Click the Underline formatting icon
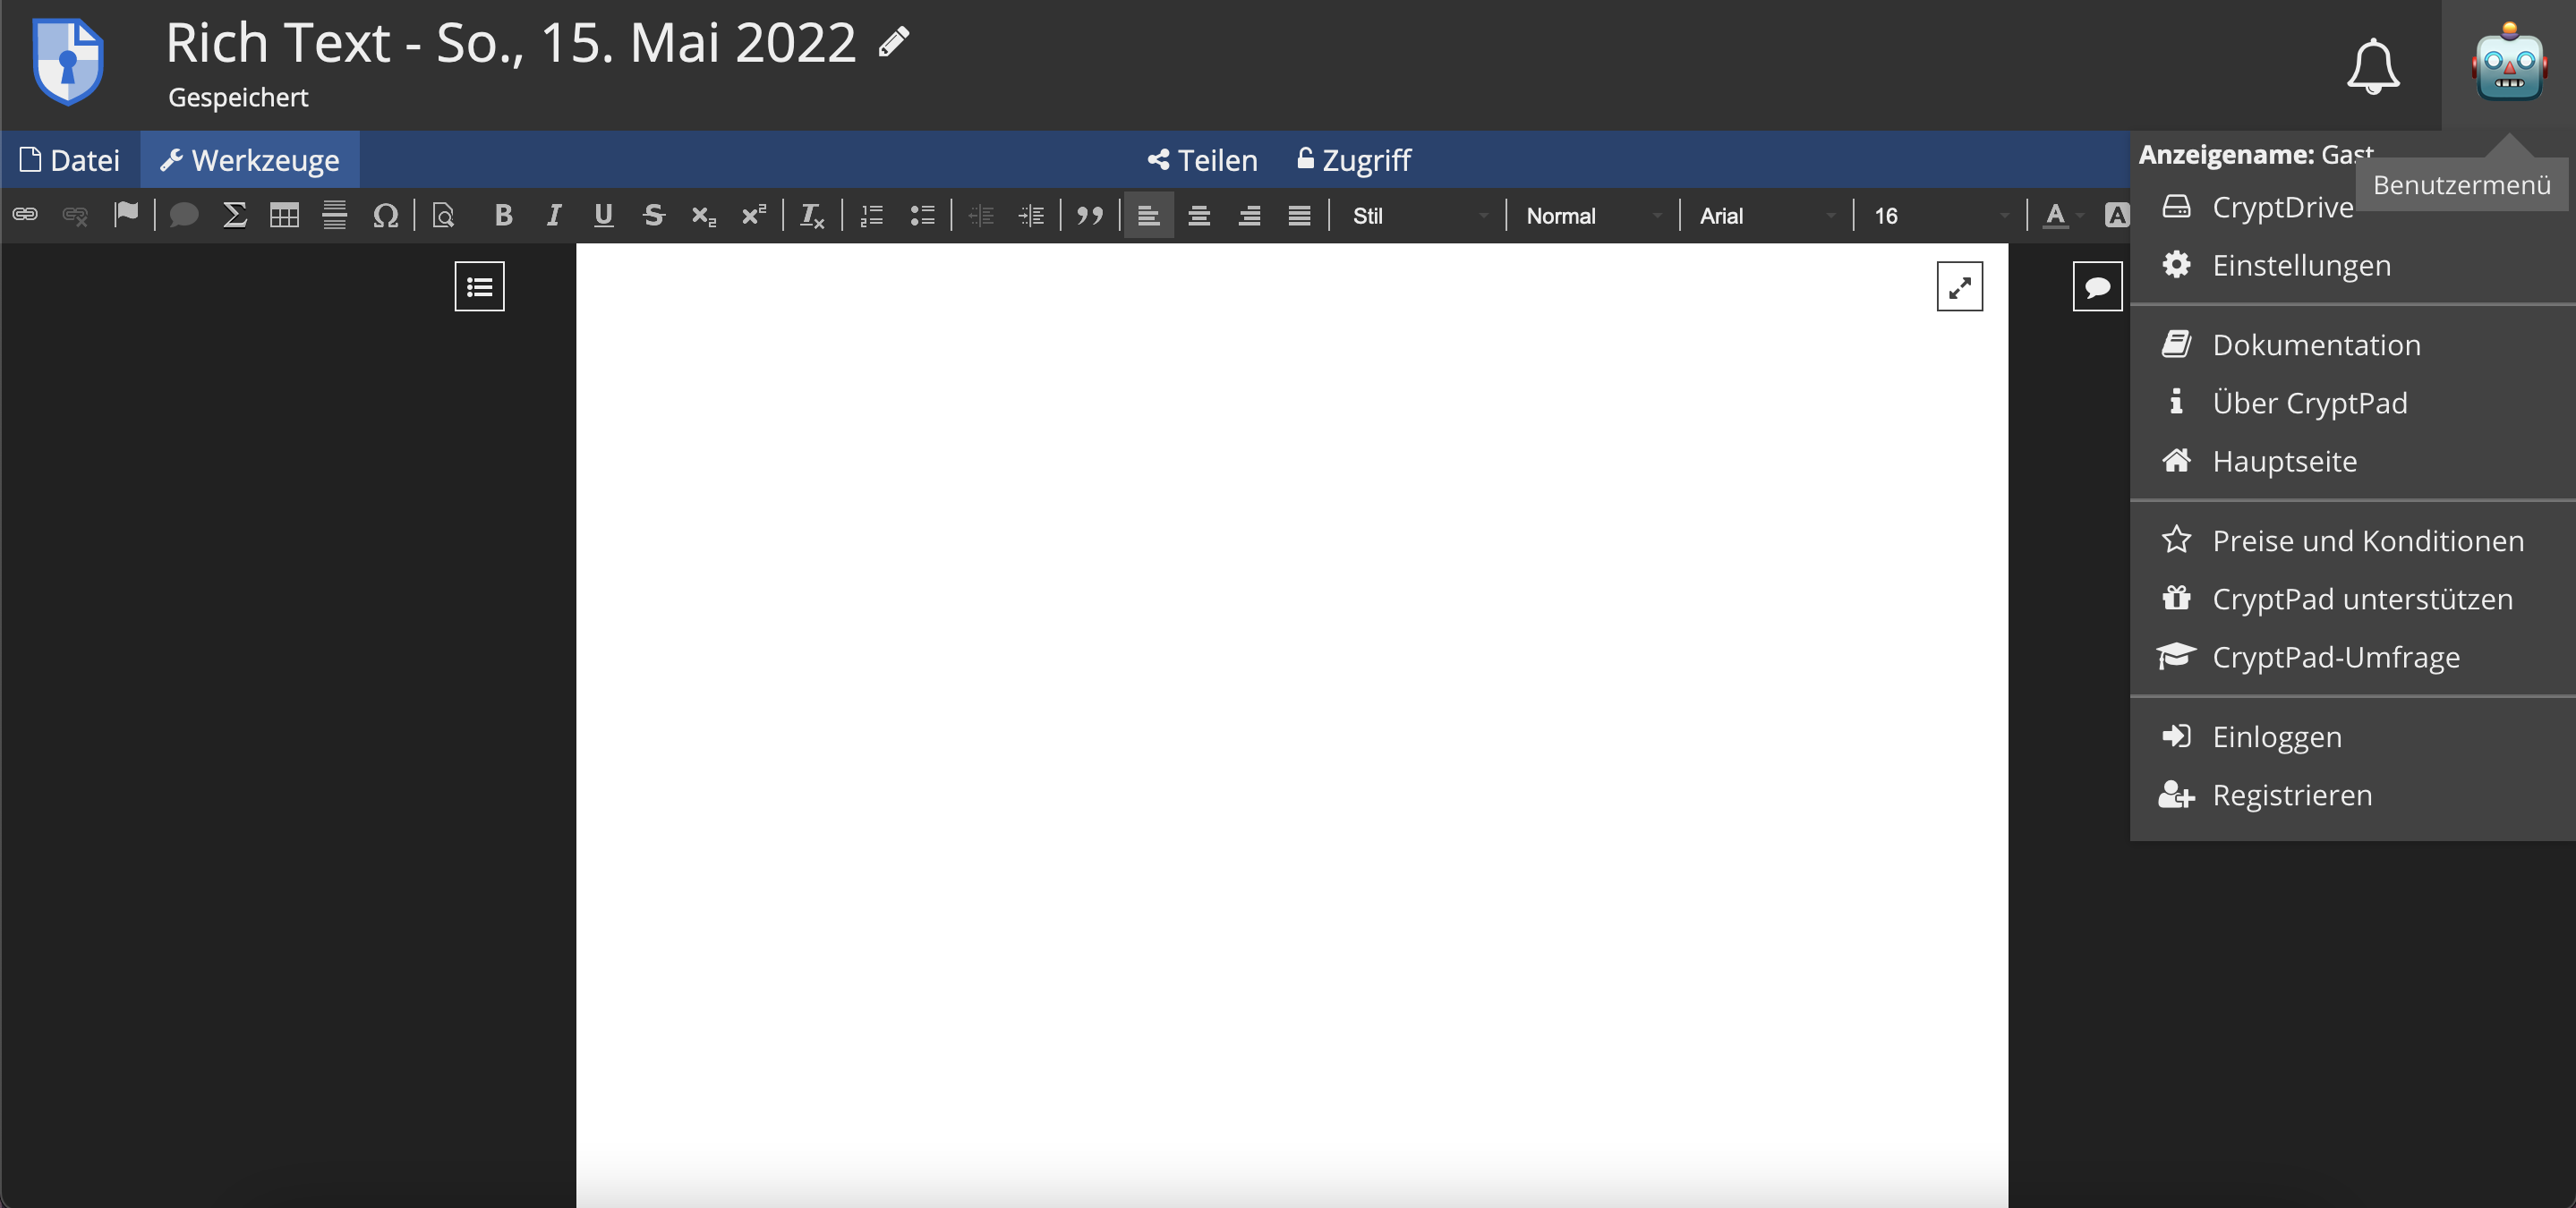The height and width of the screenshot is (1208, 2576). coord(600,215)
